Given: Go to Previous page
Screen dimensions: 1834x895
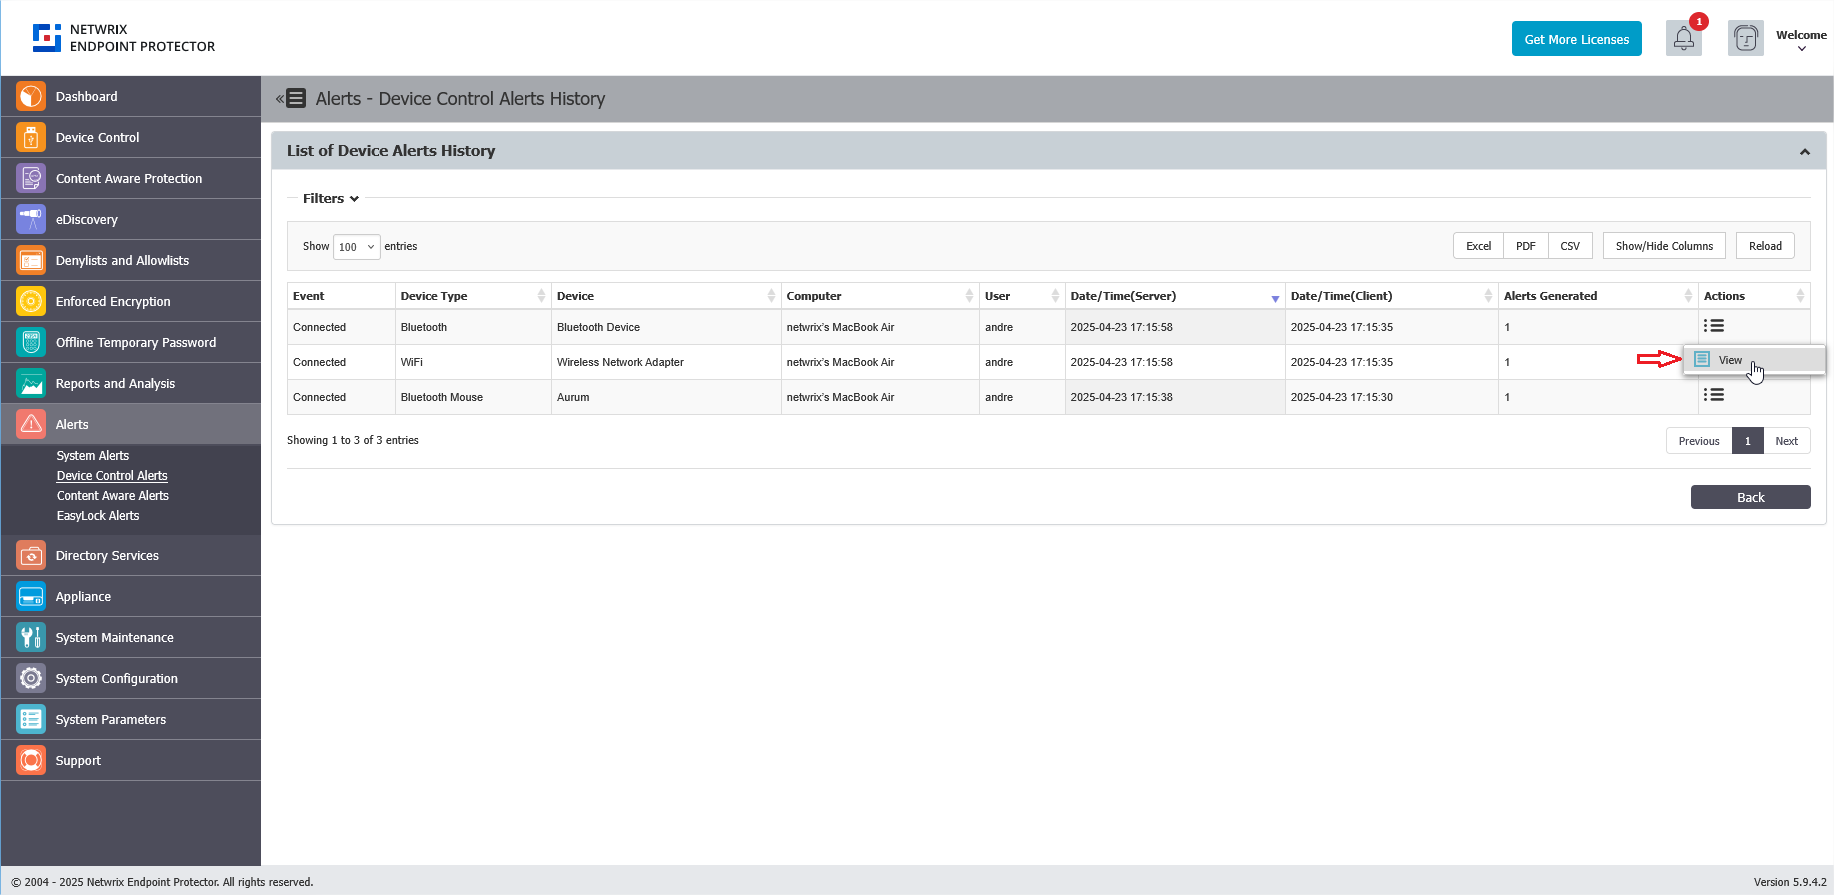Looking at the screenshot, I should pos(1698,441).
